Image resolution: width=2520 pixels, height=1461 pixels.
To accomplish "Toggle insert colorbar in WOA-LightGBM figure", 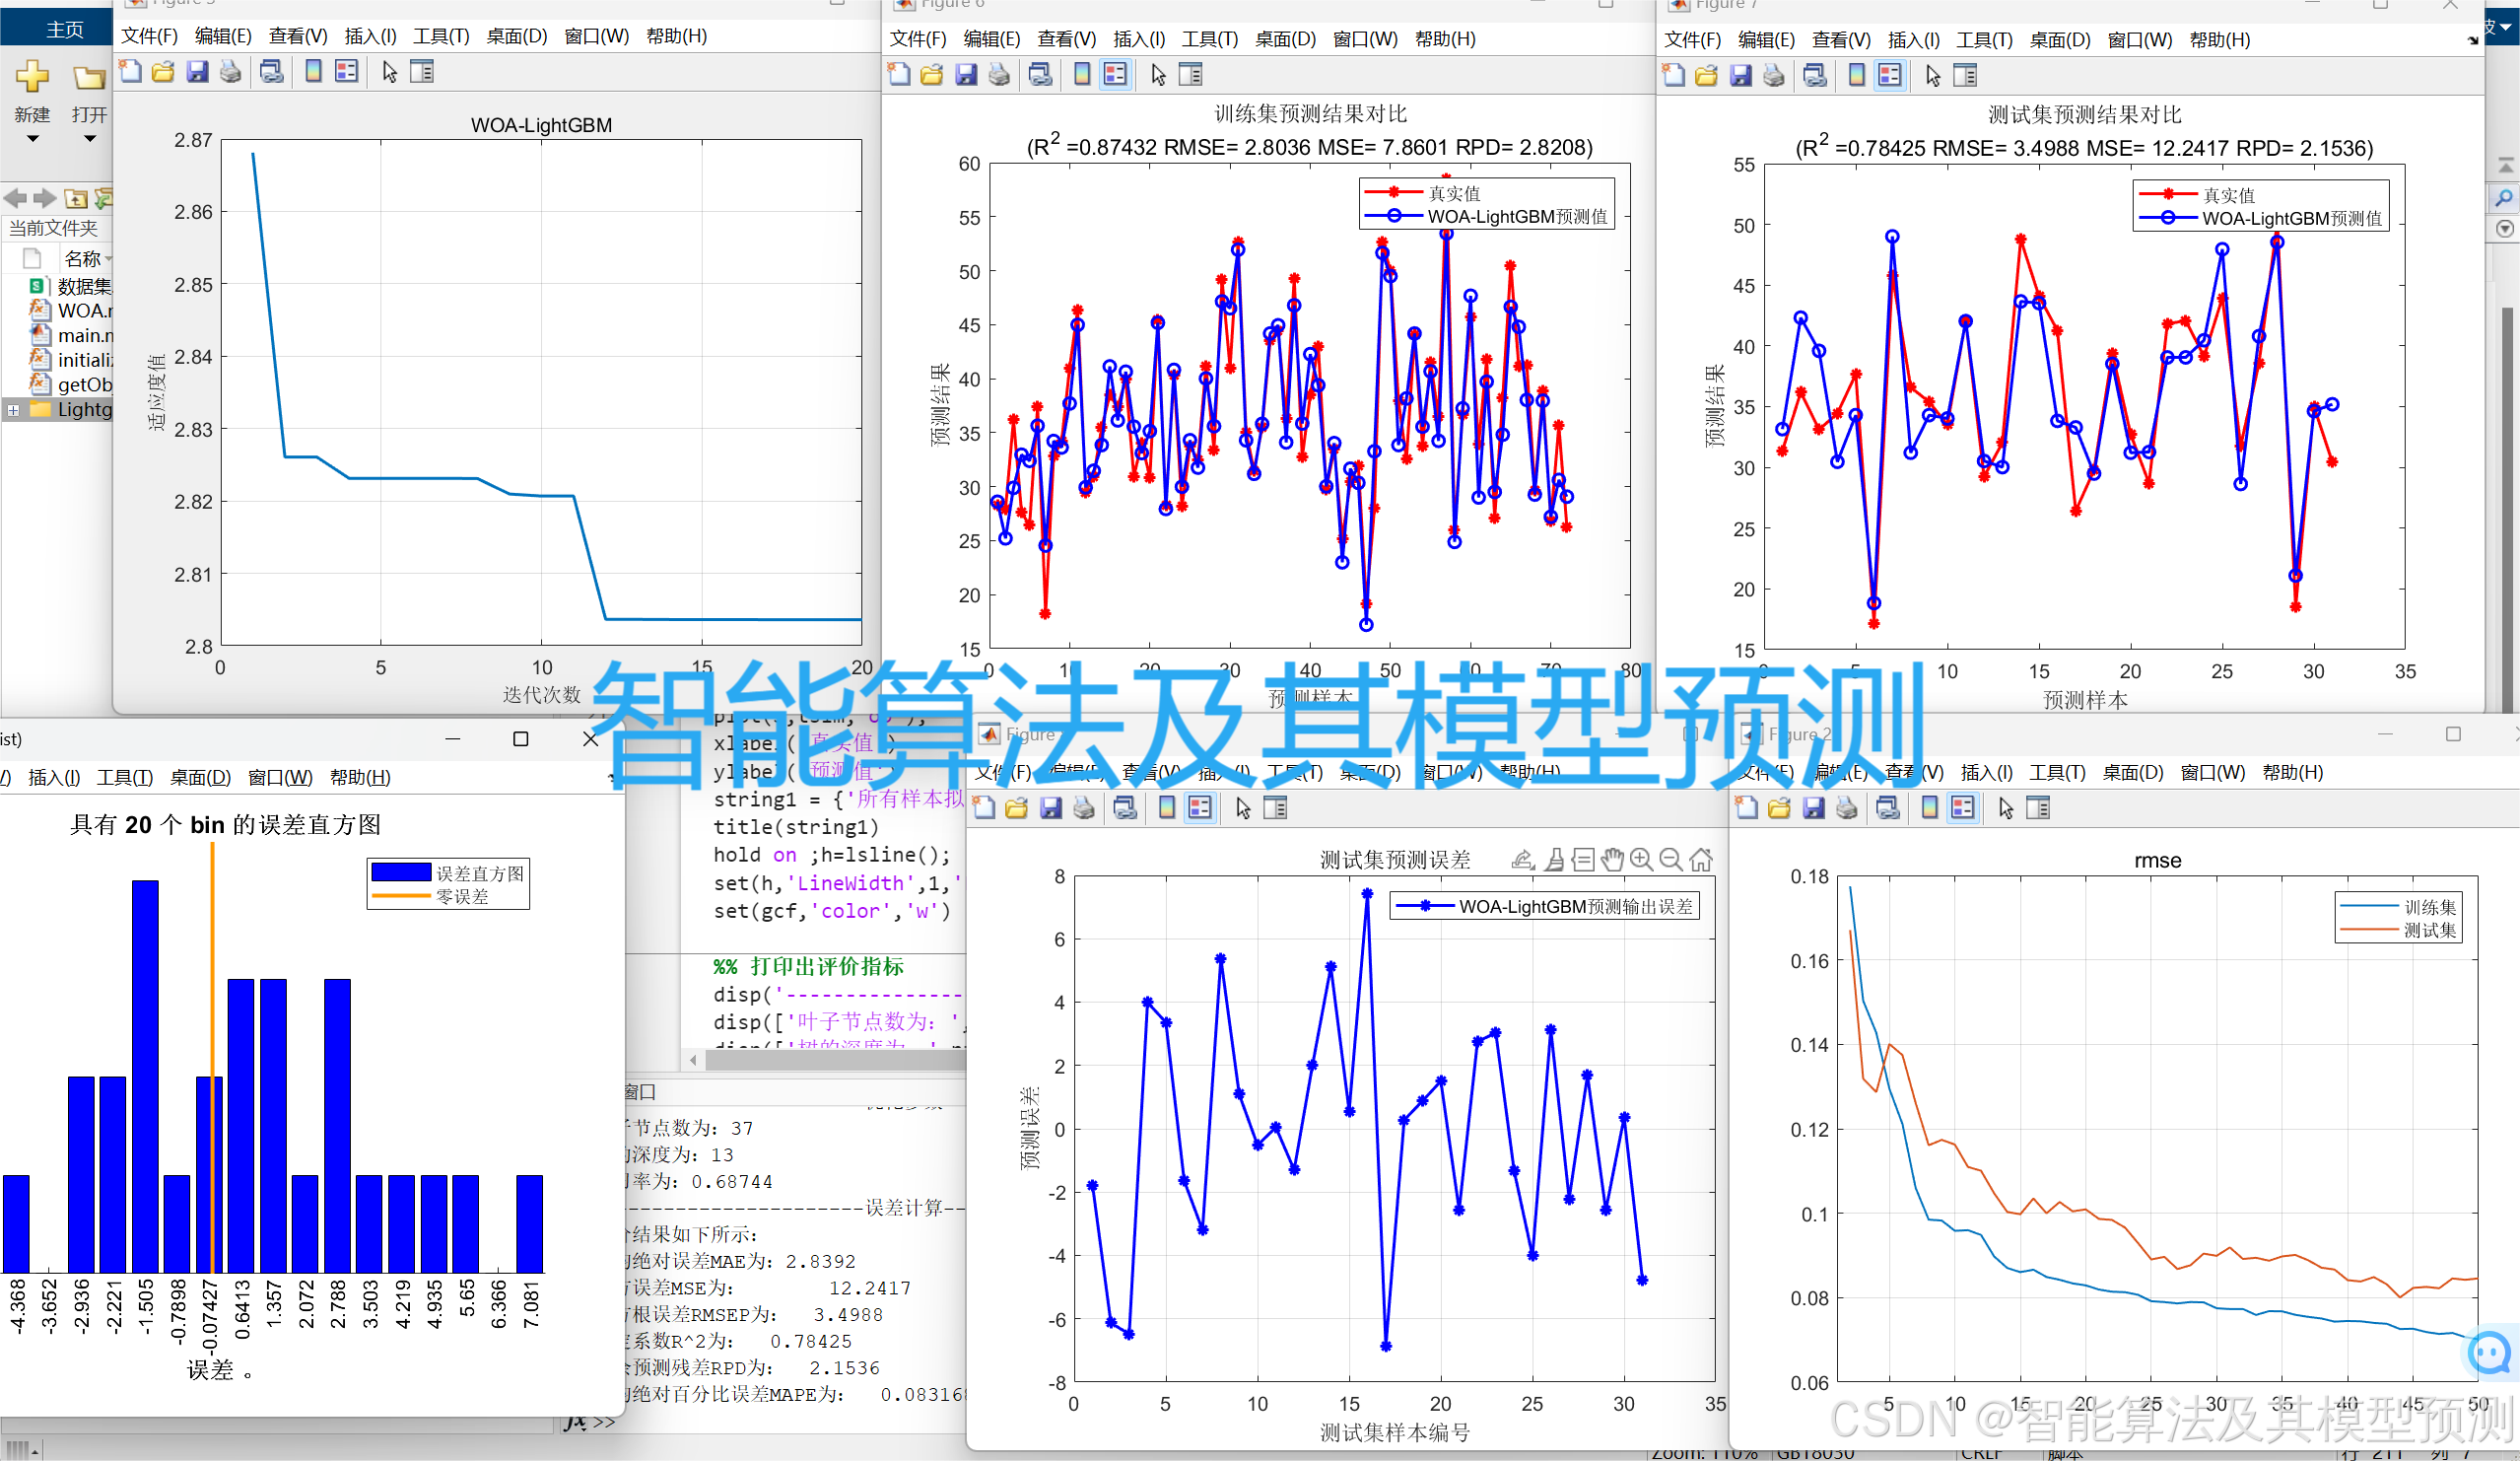I will pos(313,72).
